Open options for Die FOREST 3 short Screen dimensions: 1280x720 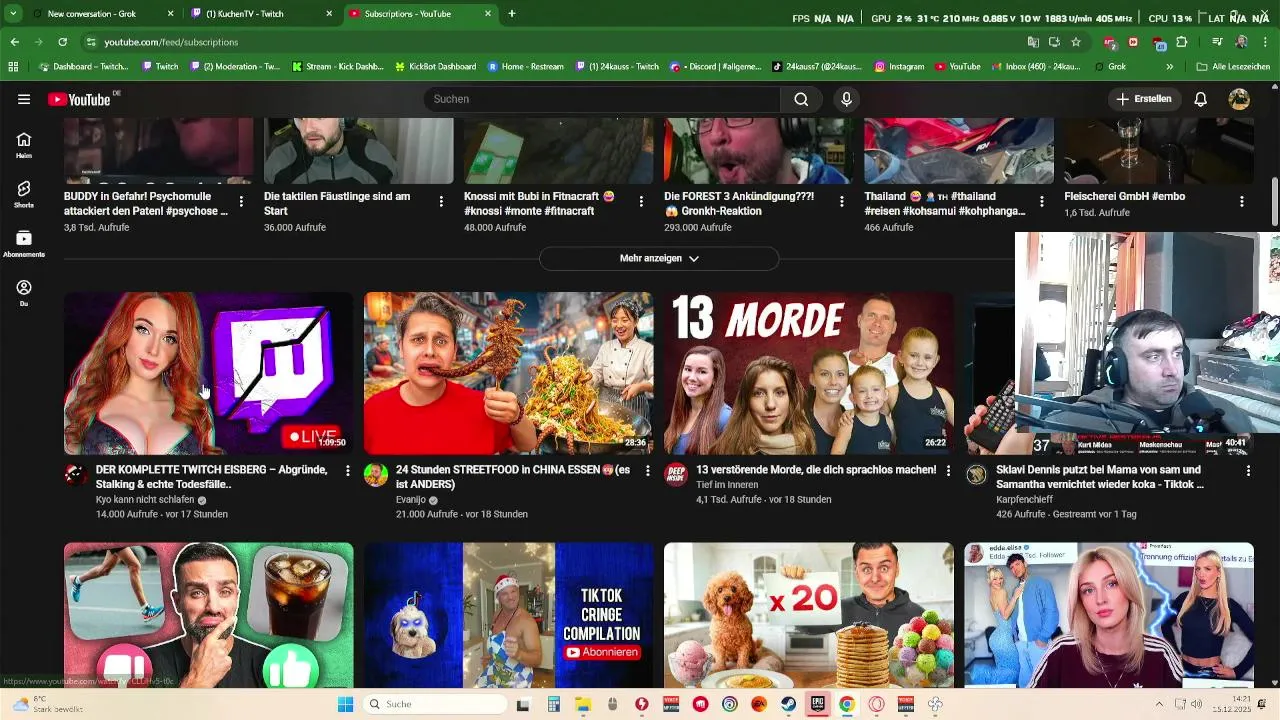[x=841, y=201]
